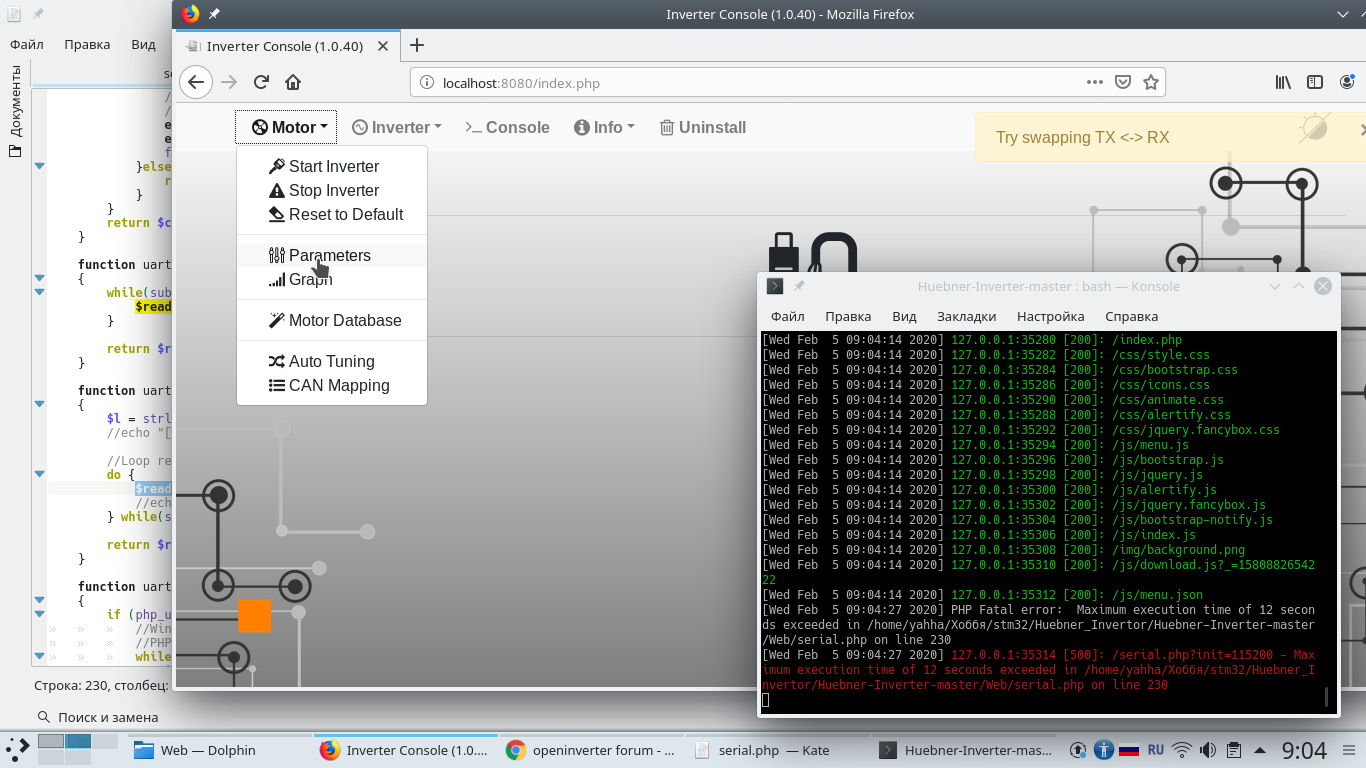The width and height of the screenshot is (1366, 768).
Task: Open Закладки menu in Konsole
Action: (x=966, y=316)
